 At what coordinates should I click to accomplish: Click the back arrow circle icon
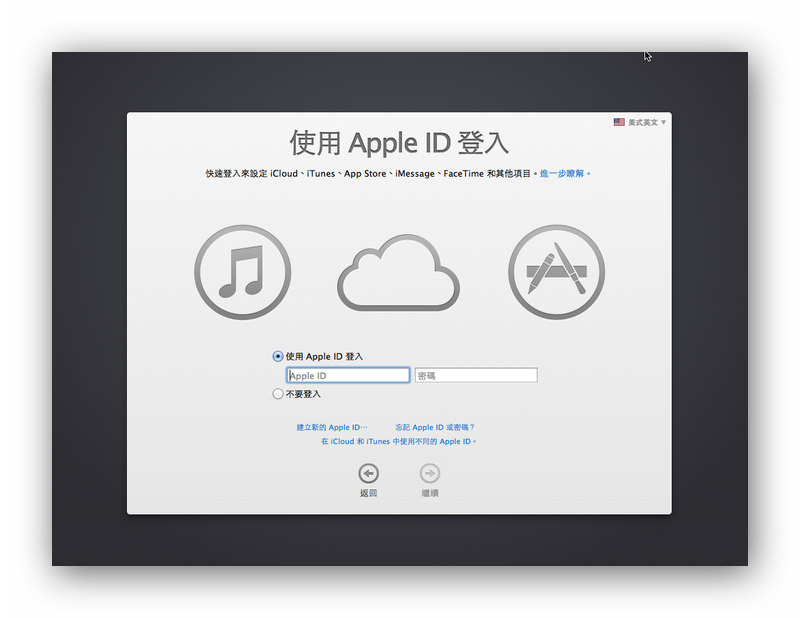(x=368, y=474)
